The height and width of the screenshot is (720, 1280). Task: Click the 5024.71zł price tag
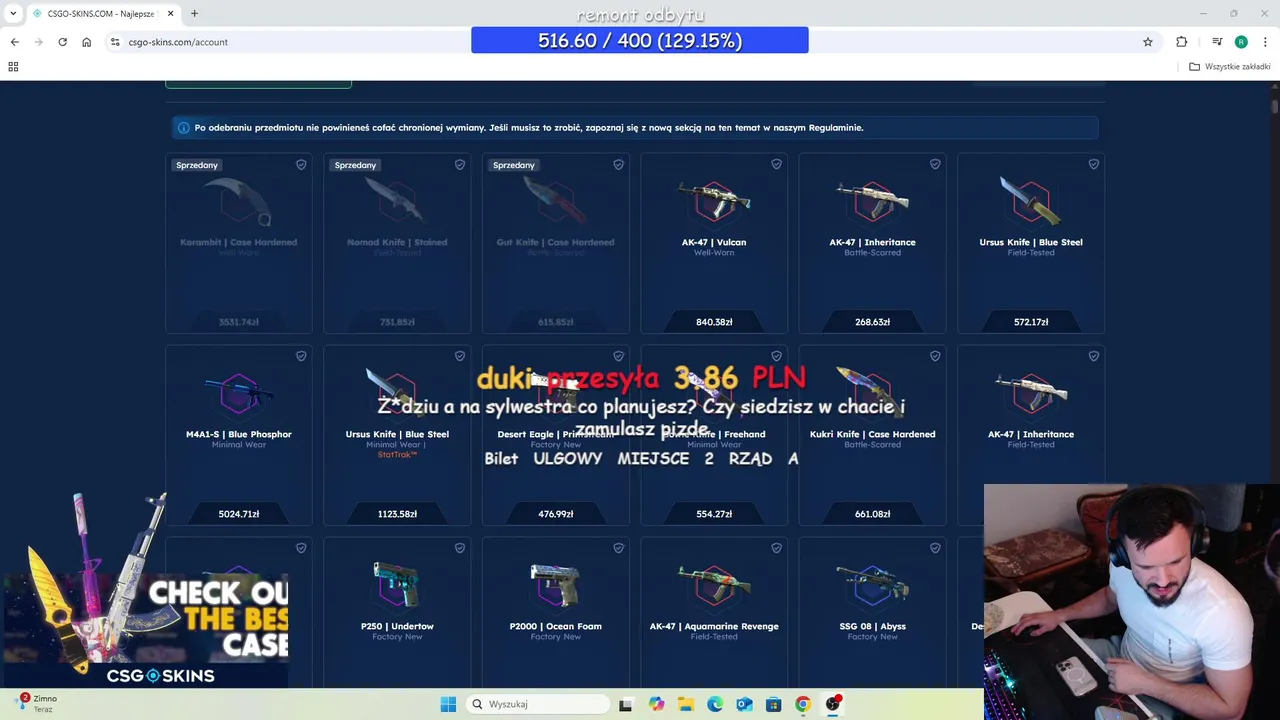coord(239,514)
